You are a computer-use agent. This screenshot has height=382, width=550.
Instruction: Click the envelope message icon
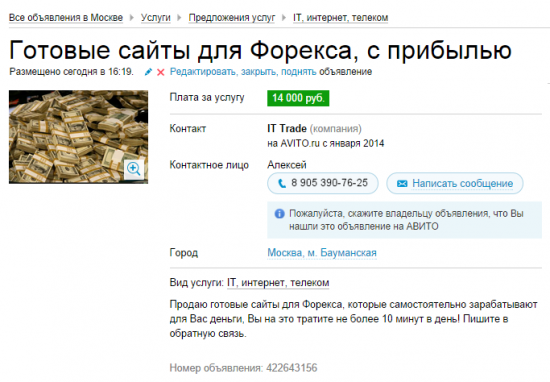pos(402,183)
